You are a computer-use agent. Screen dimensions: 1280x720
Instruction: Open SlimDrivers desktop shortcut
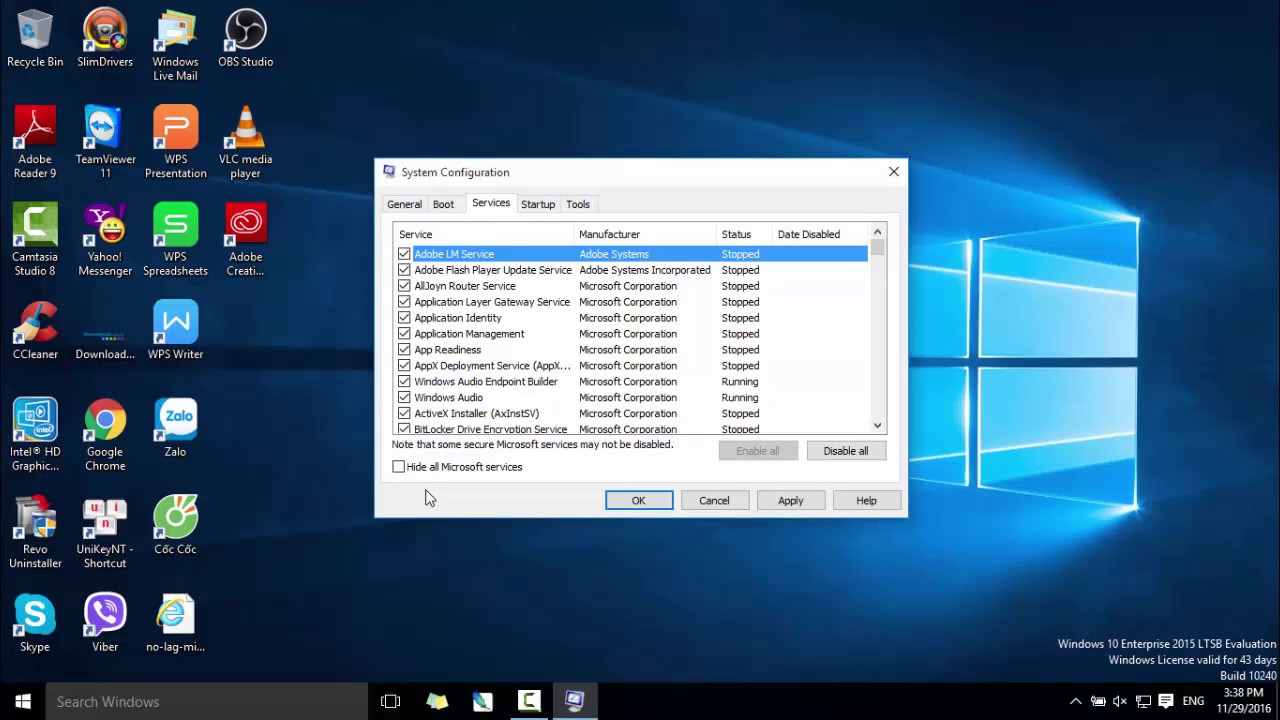[105, 39]
